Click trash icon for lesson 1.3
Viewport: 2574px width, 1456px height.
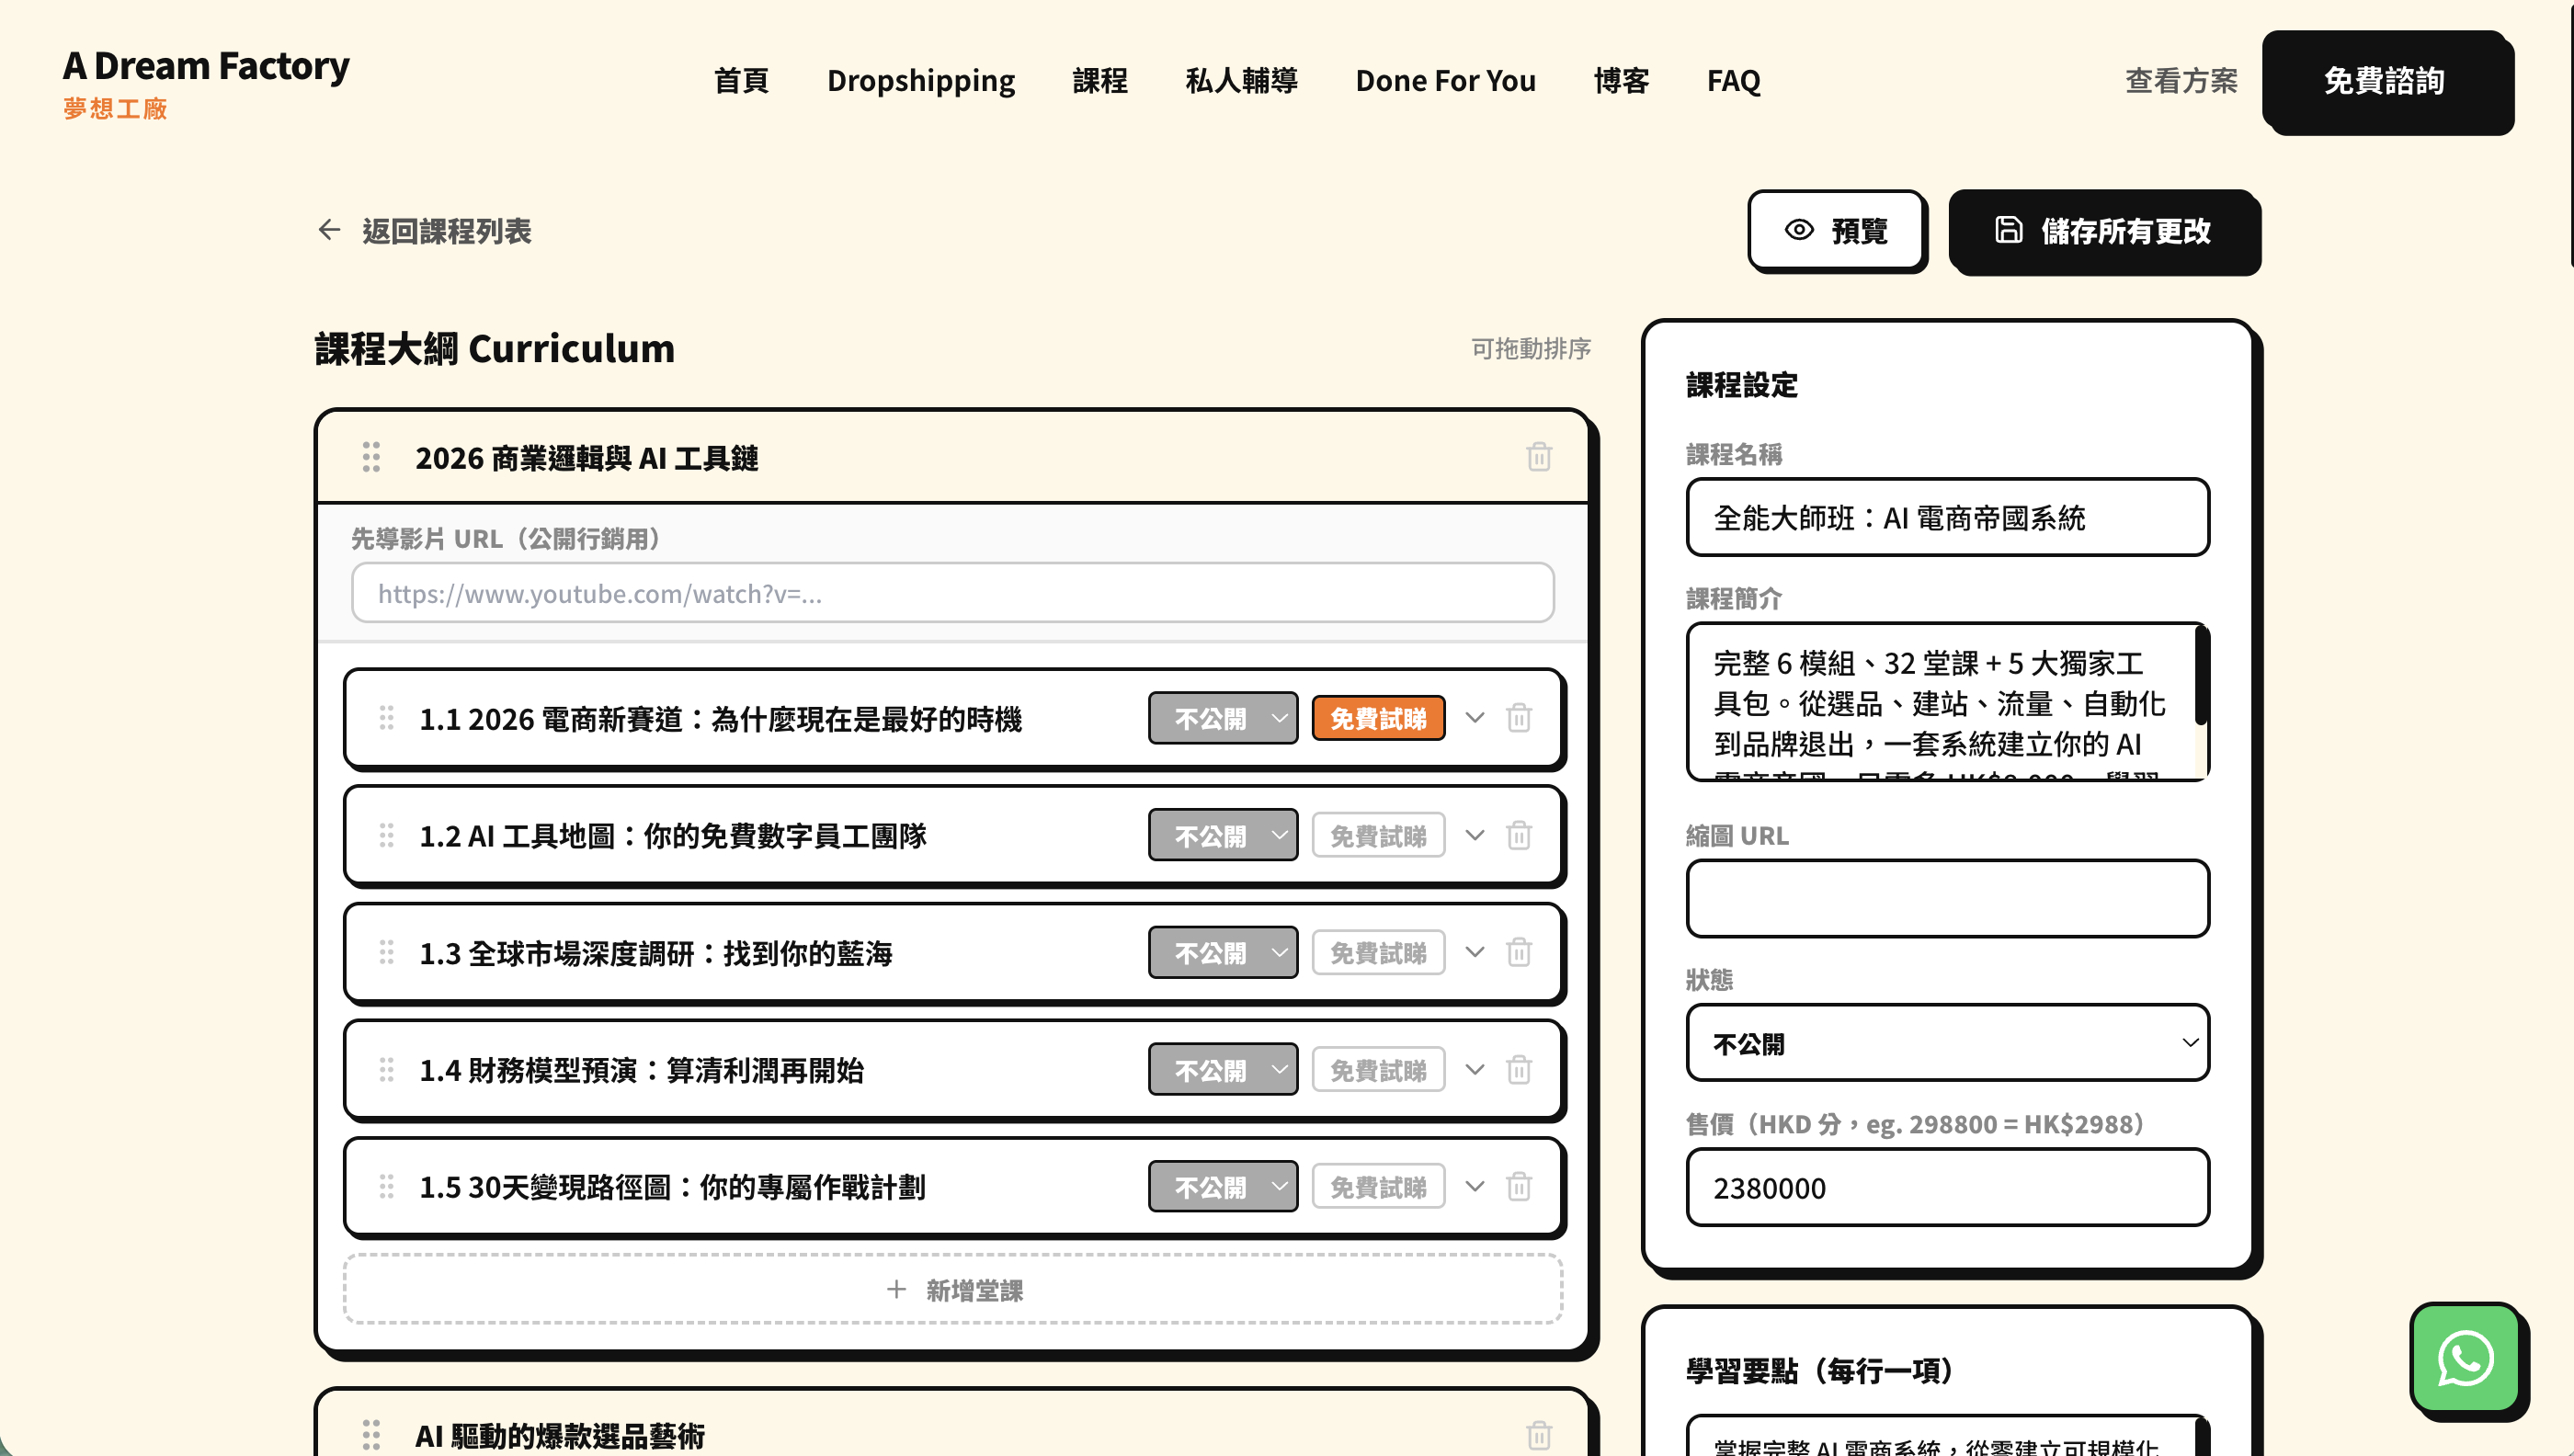1518,952
